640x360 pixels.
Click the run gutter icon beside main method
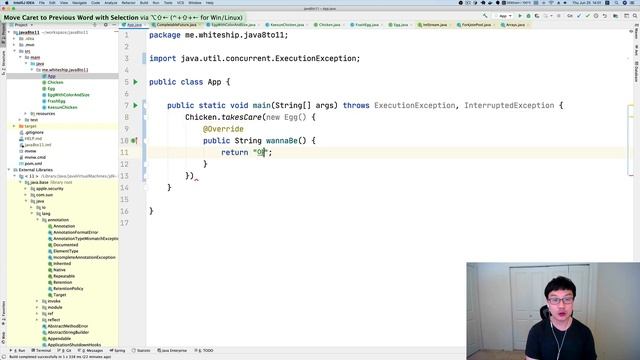point(136,105)
